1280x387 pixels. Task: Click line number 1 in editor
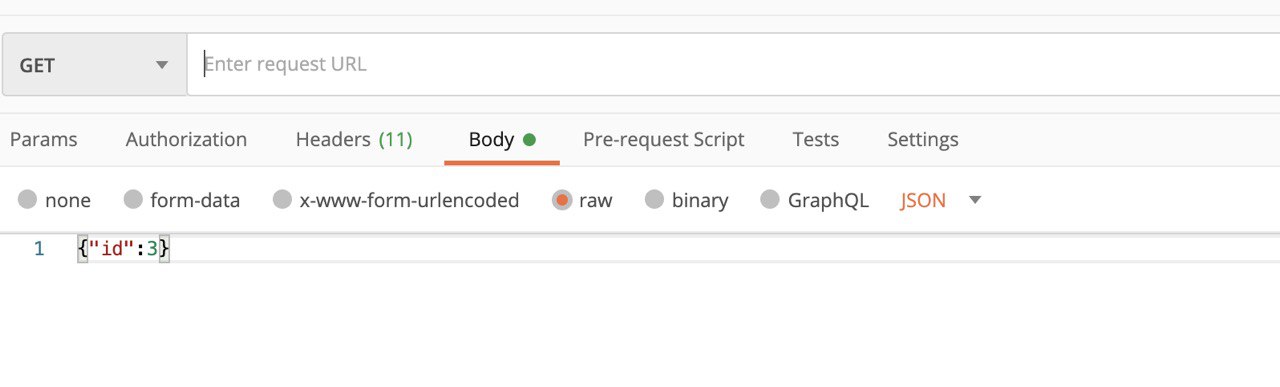click(x=39, y=249)
